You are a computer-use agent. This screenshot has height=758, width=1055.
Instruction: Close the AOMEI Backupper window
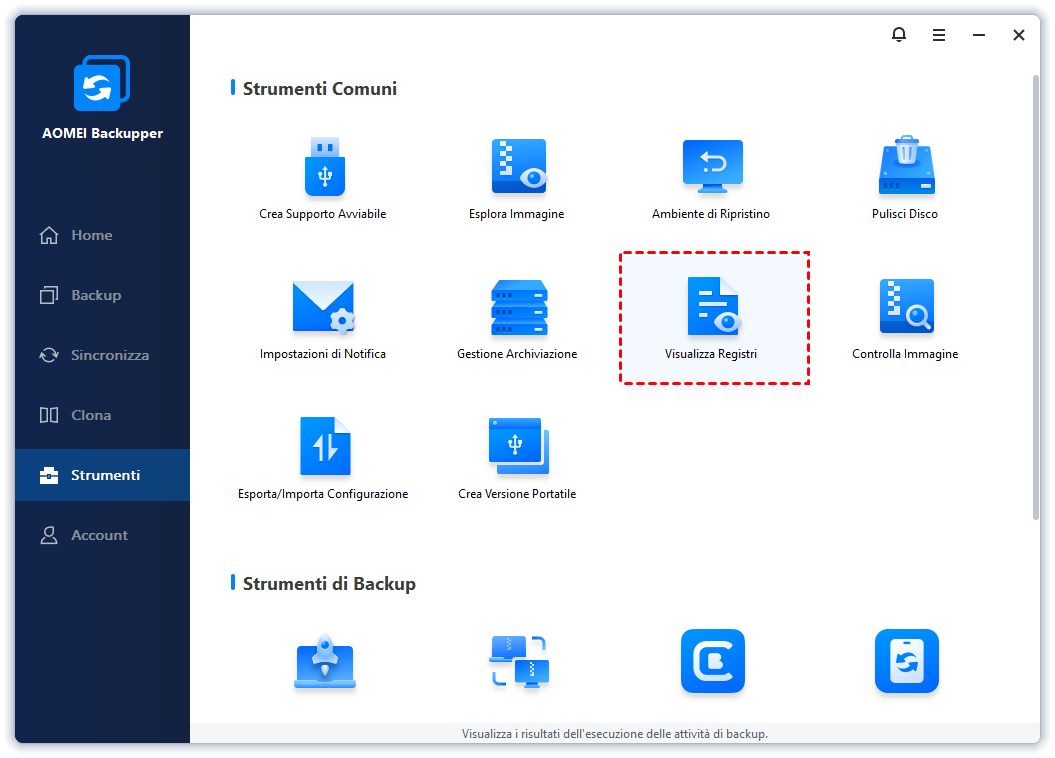click(x=1019, y=35)
